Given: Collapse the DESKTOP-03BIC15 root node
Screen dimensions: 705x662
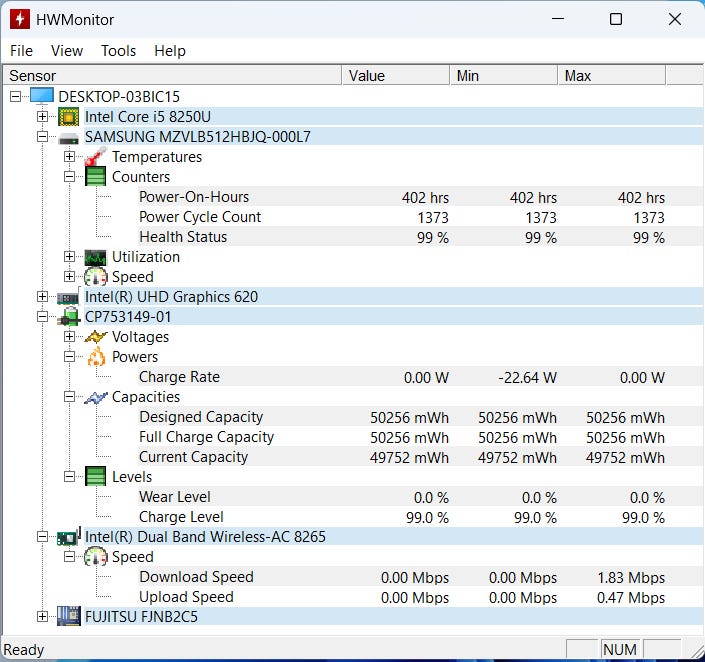Looking at the screenshot, I should (15, 96).
